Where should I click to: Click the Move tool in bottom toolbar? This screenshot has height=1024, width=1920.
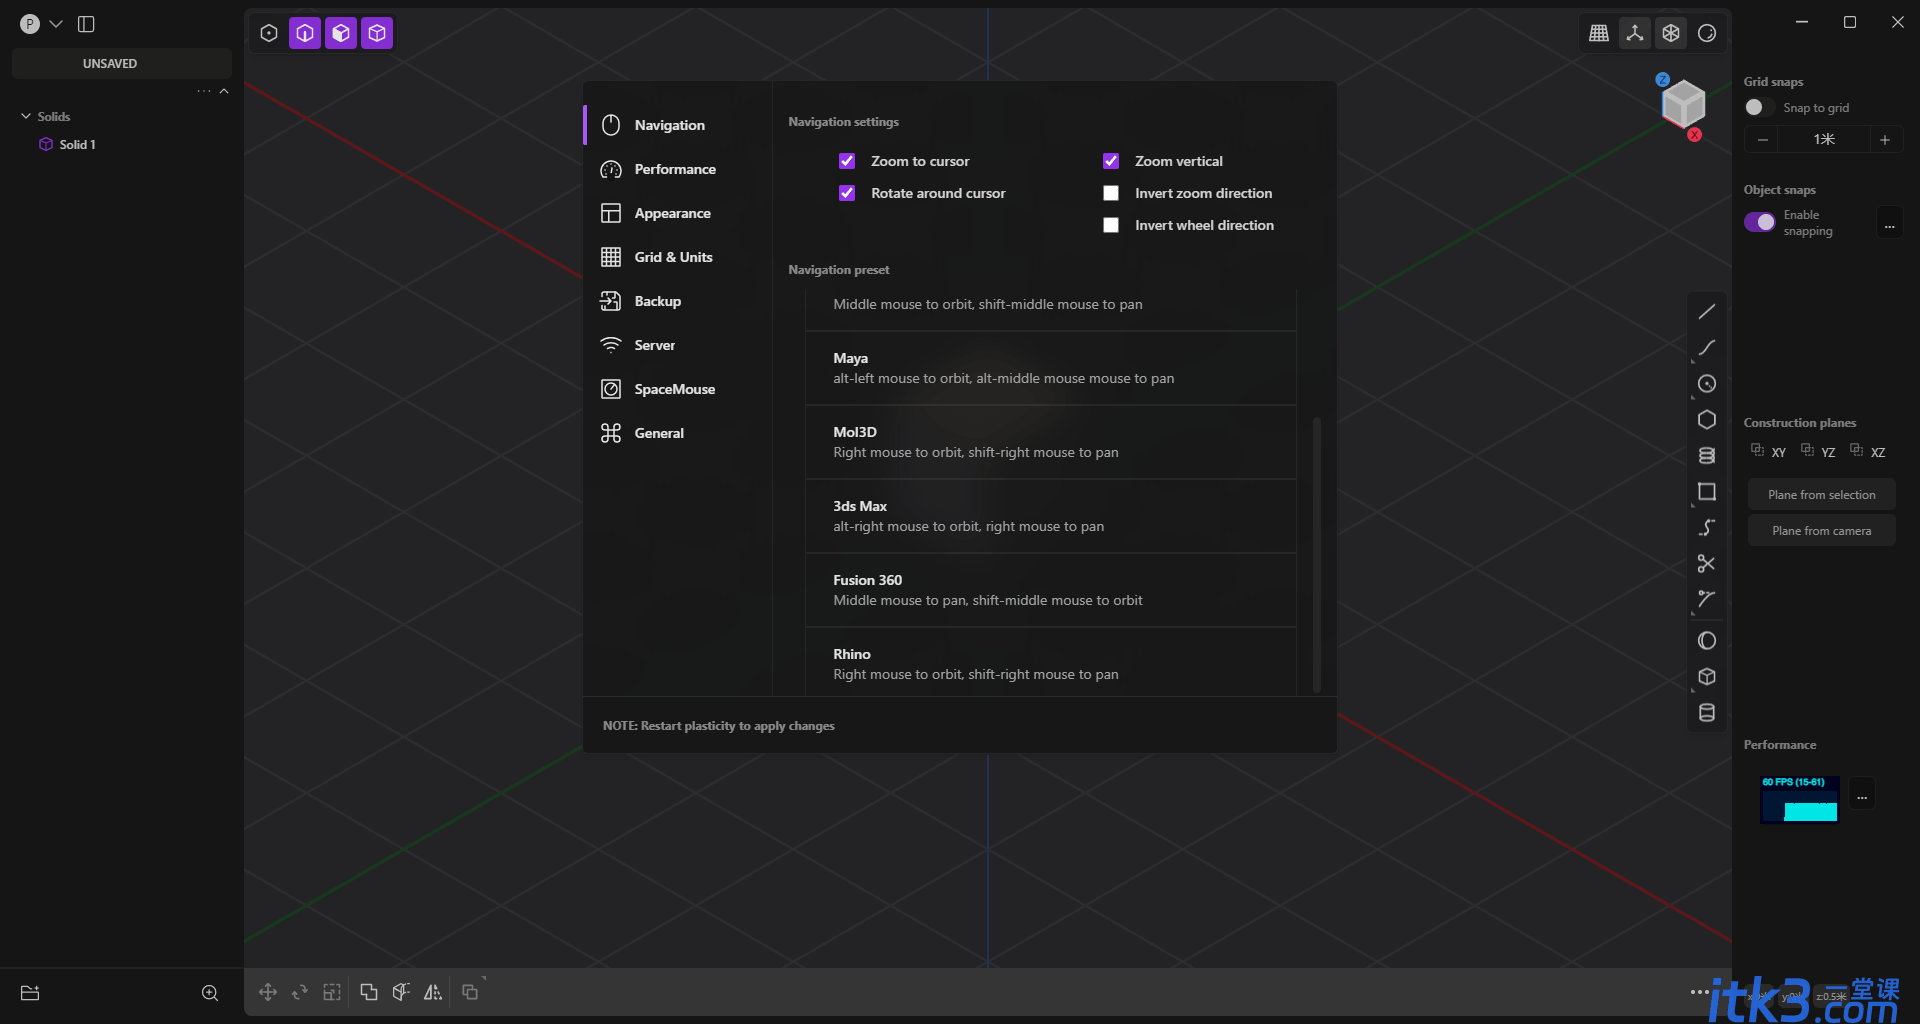pyautogui.click(x=267, y=992)
